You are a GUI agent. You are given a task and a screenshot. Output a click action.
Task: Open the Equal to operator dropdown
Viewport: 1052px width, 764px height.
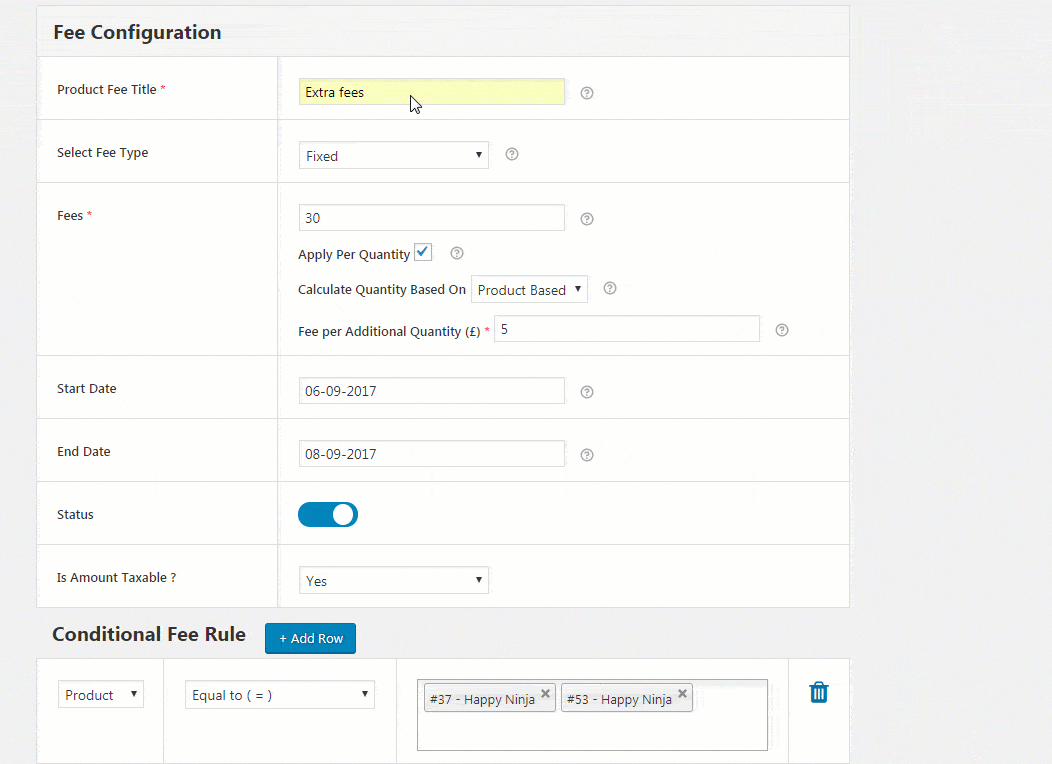280,695
